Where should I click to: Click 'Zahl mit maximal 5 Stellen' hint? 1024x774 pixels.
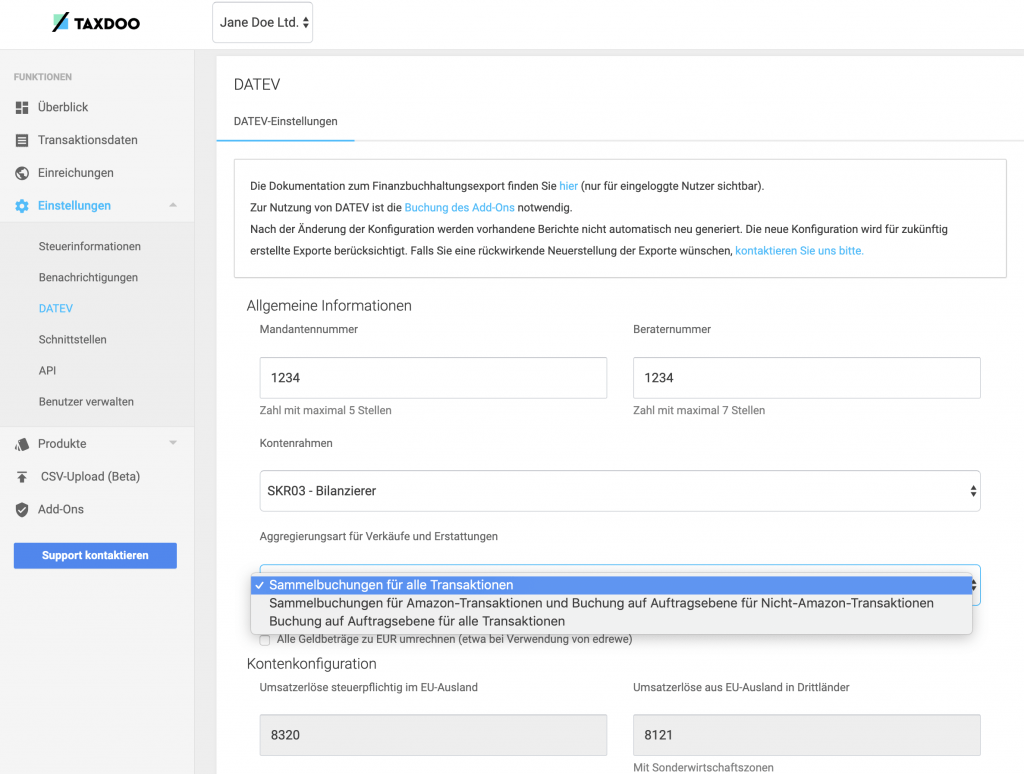tap(325, 410)
